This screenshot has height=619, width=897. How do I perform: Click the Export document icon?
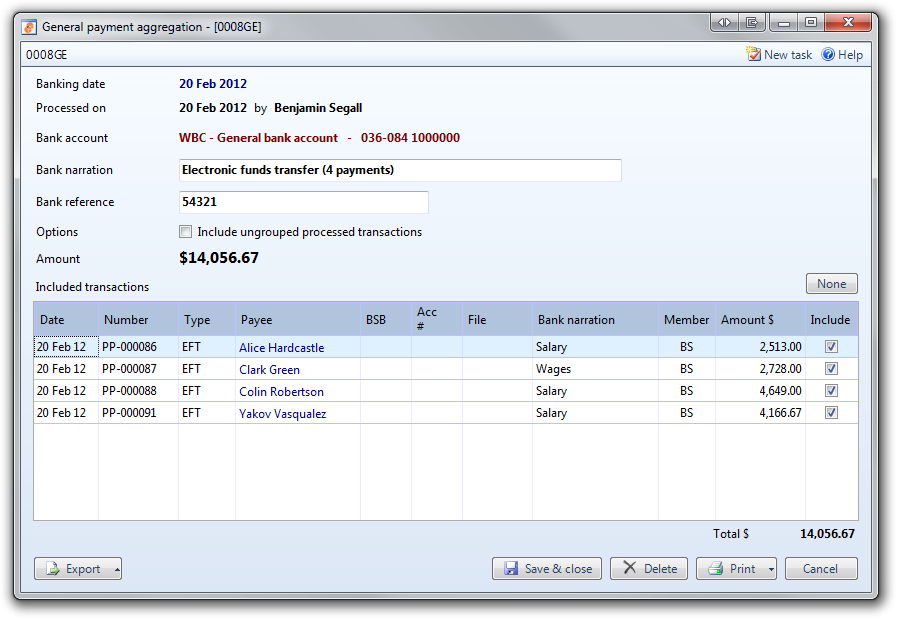(x=53, y=569)
